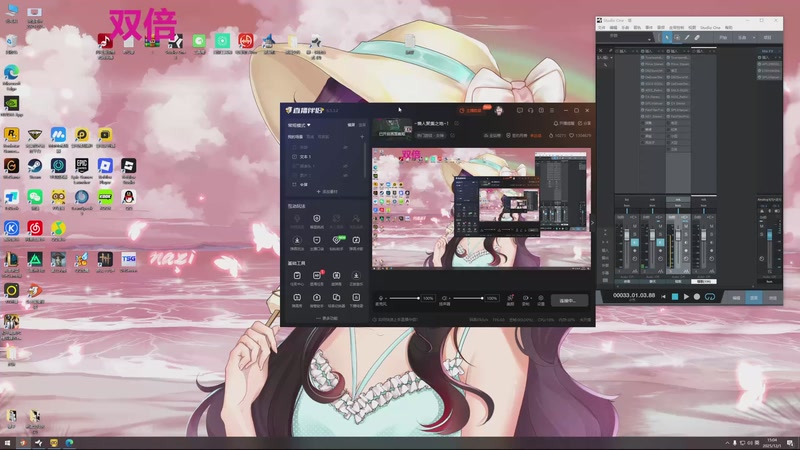Open the 录制 record icon in live companion
This screenshot has width=800, height=450.
(526, 298)
